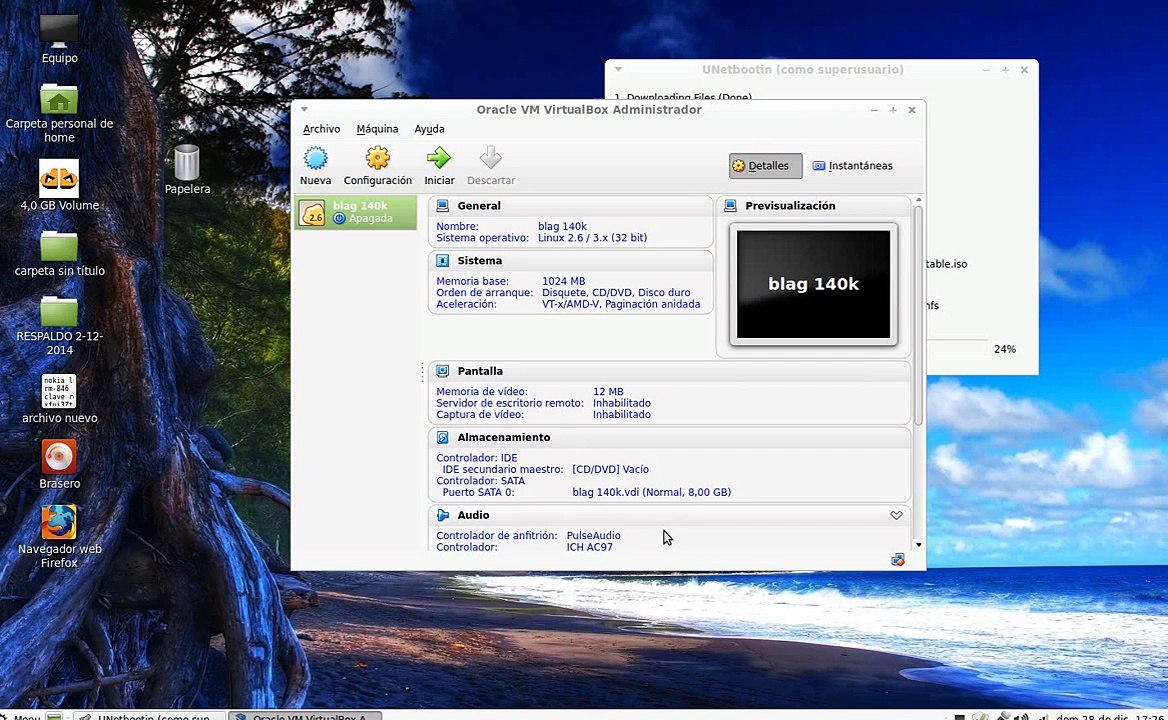Click the Descartar toolbar icon
Viewport: 1168px width, 720px height.
(x=490, y=158)
